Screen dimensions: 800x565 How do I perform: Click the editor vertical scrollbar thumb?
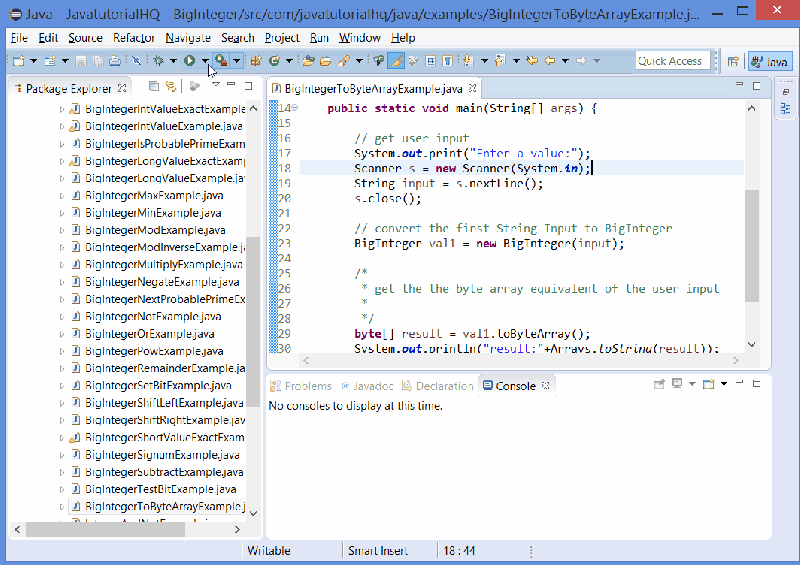click(x=752, y=245)
